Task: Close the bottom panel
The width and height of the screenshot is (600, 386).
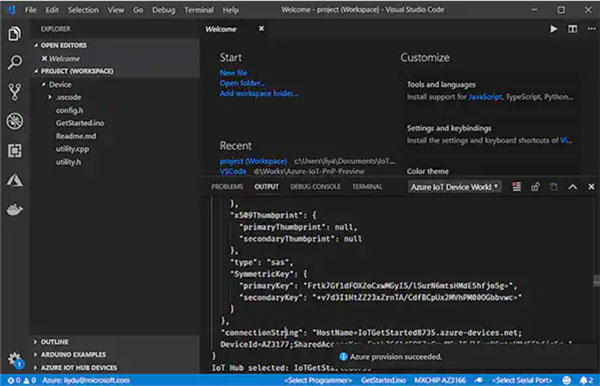Action: pos(591,187)
